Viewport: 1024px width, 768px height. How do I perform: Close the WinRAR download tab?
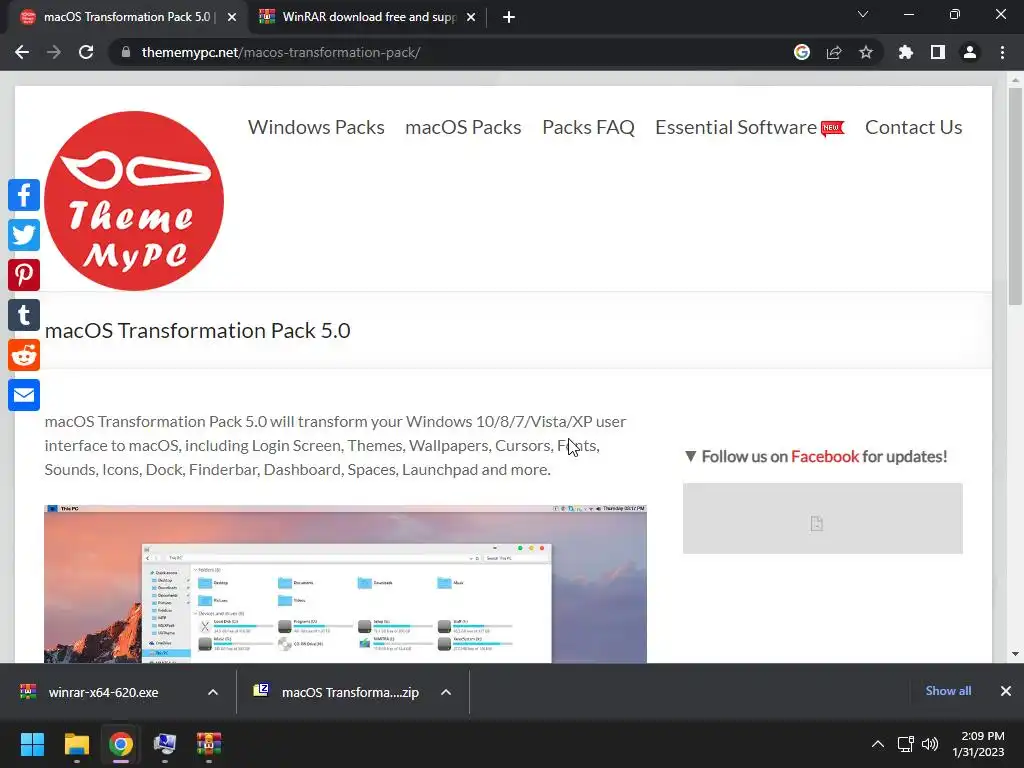tap(471, 17)
